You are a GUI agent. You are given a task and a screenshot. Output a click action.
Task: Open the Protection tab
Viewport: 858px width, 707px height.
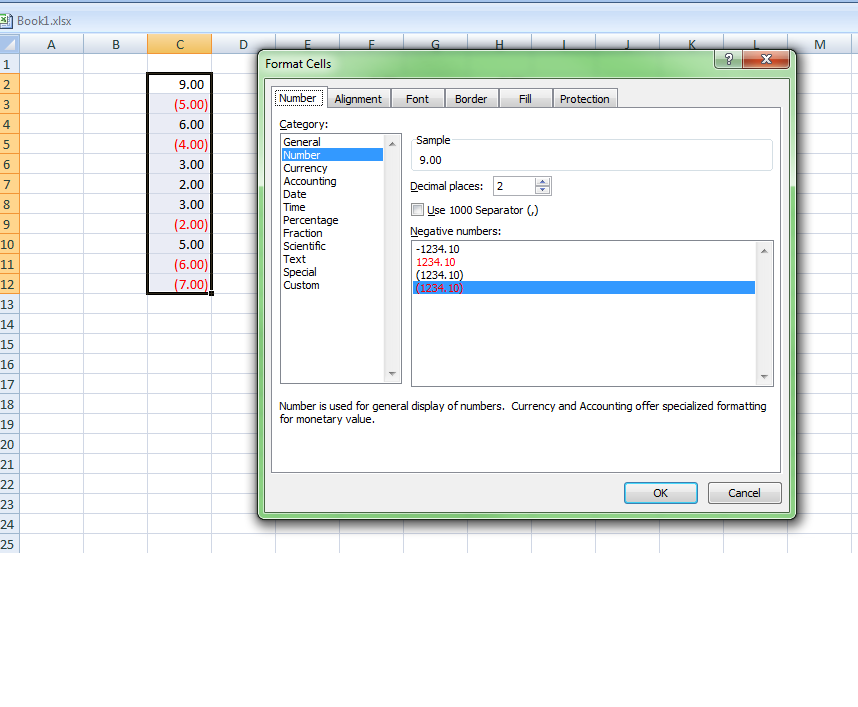point(584,98)
